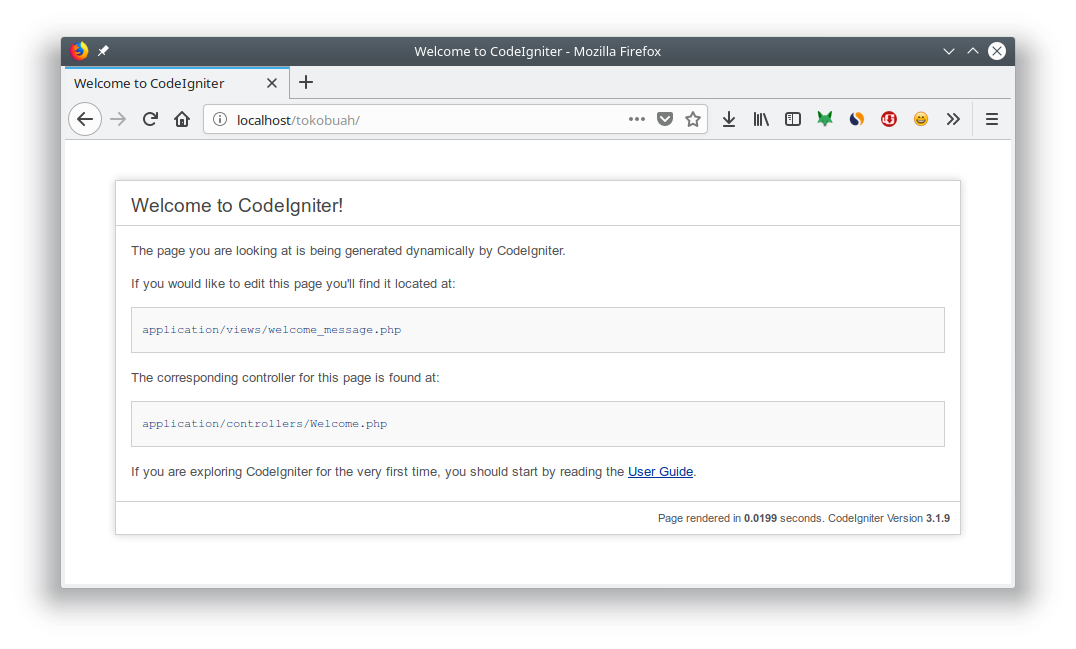Click the red download extension icon
Screen dimensions: 1076x649
tap(889, 119)
